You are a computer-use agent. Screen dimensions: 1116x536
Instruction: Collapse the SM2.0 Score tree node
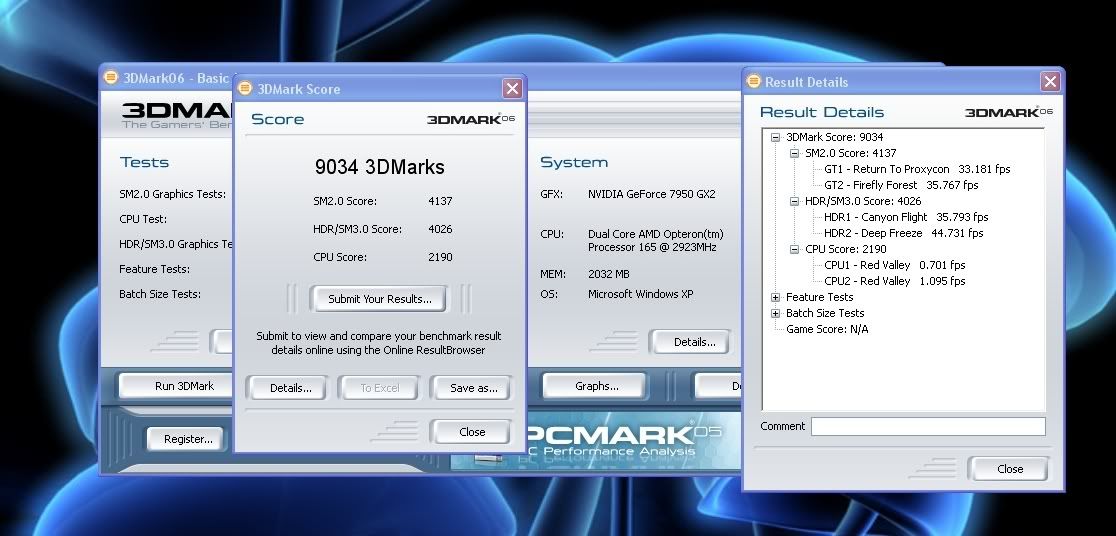(795, 153)
